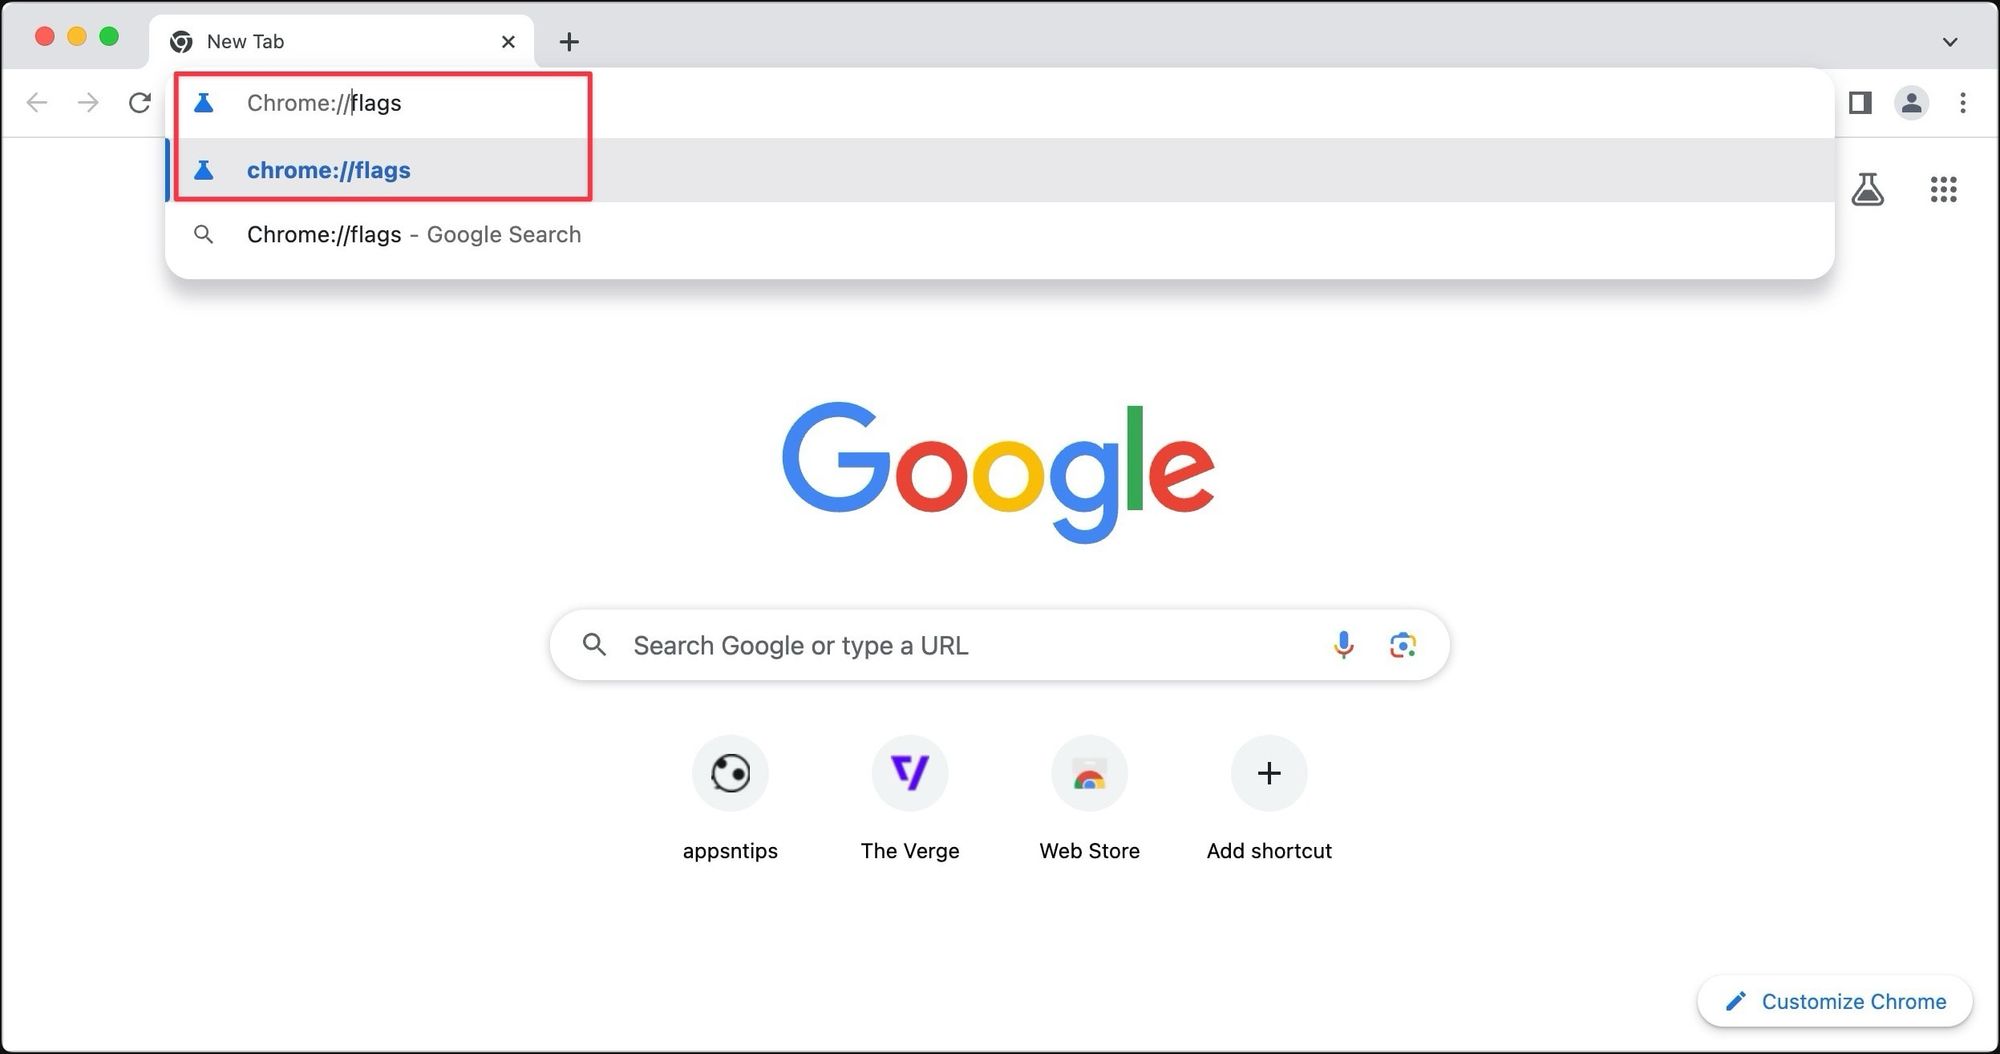Open the Search Labs flask icon

click(x=1867, y=189)
